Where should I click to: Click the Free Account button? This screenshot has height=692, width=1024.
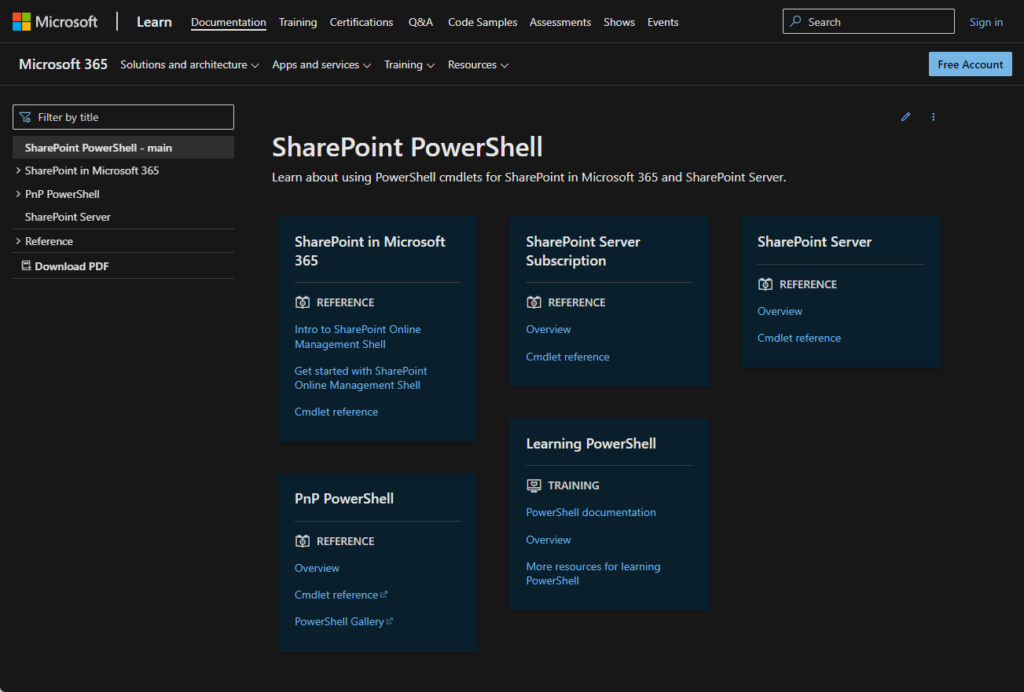[970, 64]
